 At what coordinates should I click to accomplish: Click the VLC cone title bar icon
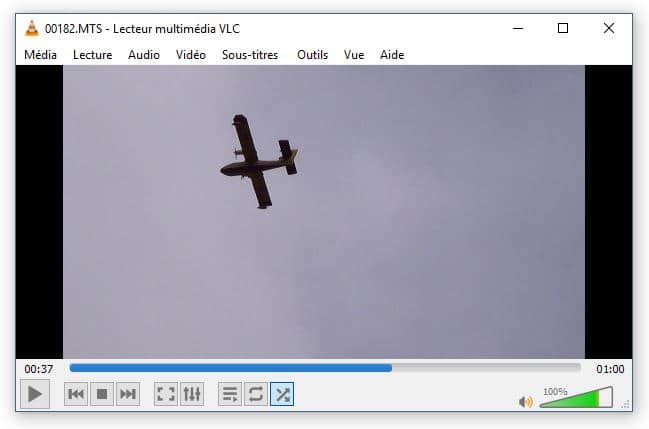pos(32,29)
